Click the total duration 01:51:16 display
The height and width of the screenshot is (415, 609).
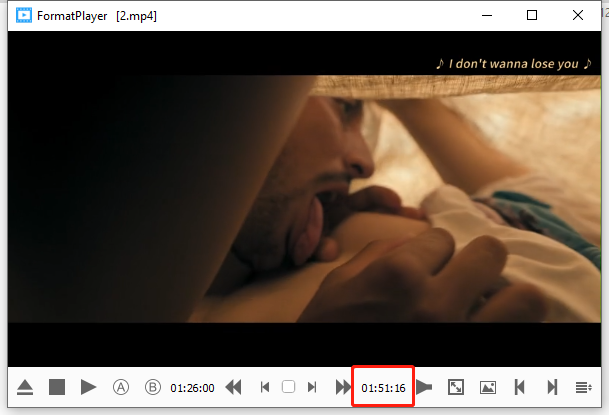point(383,387)
